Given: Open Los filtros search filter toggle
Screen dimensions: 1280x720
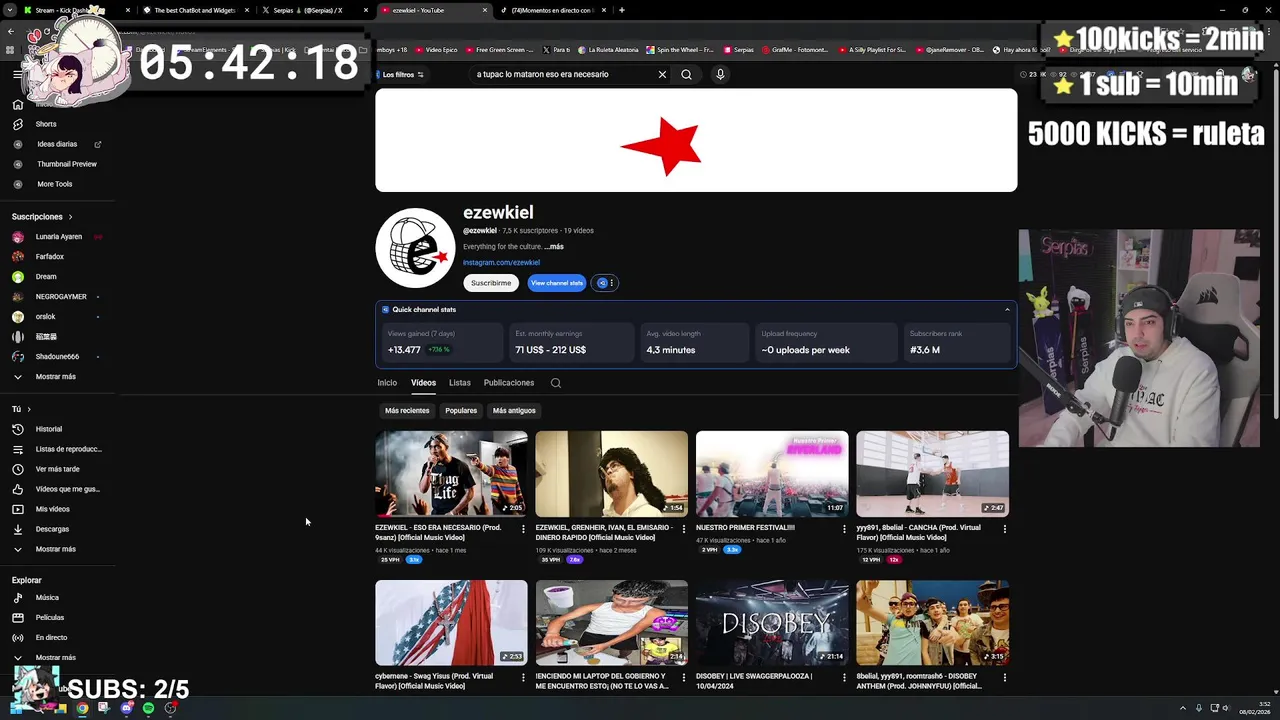Looking at the screenshot, I should [402, 74].
